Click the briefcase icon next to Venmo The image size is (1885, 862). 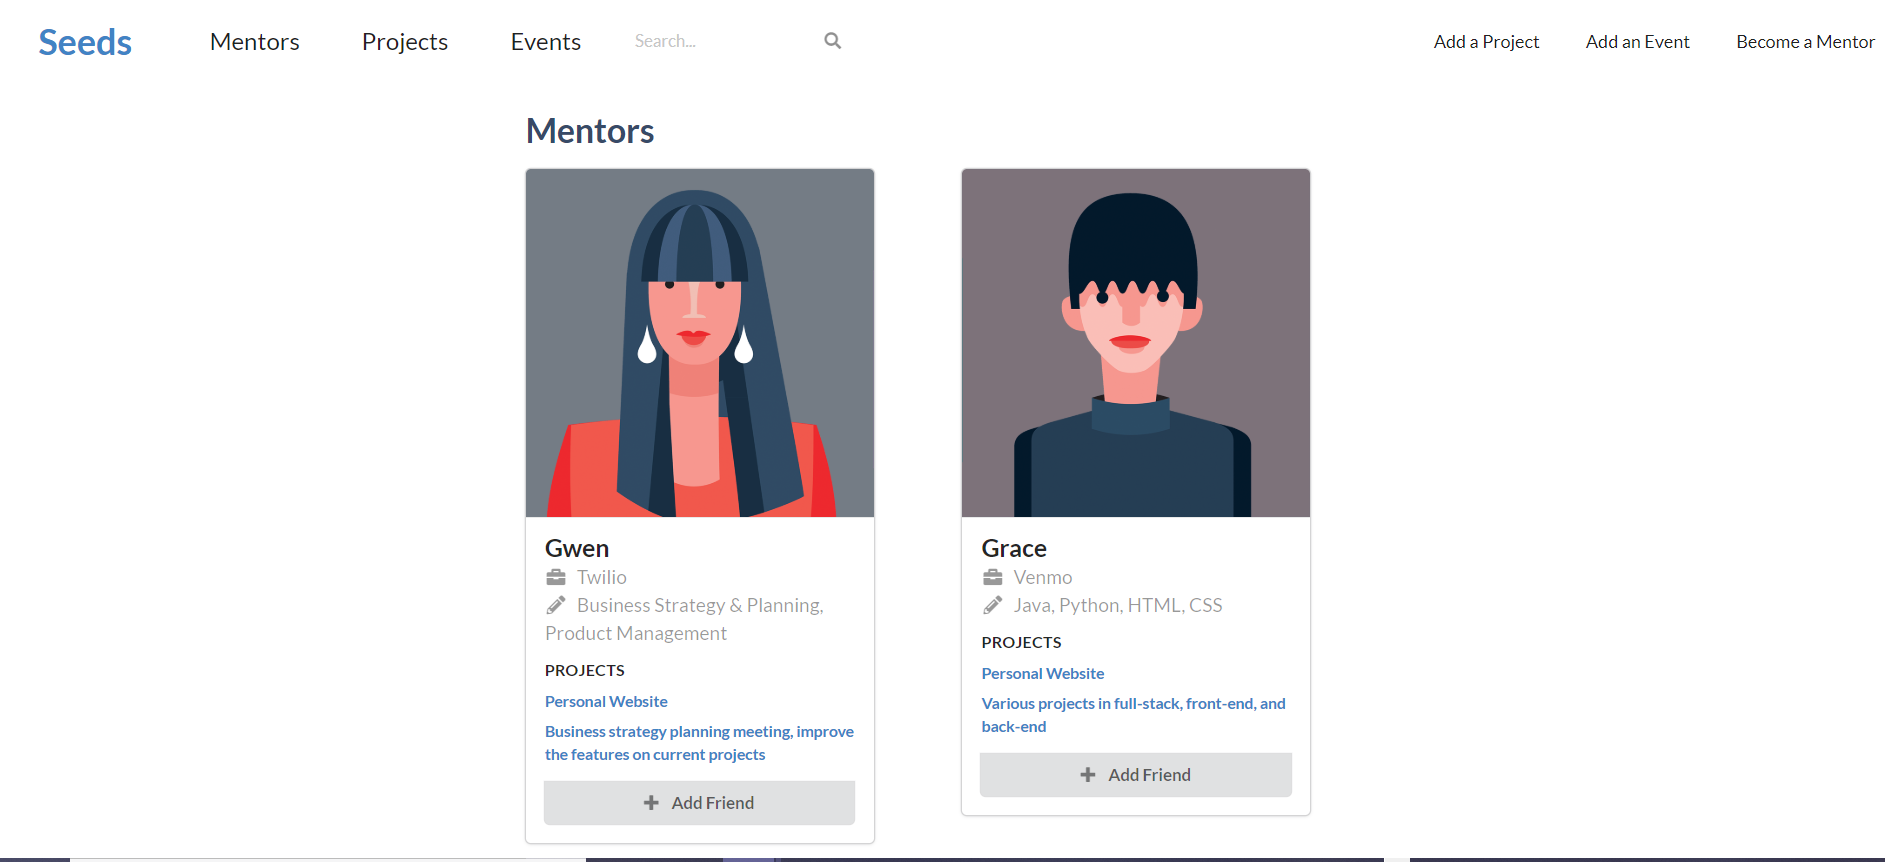[992, 577]
